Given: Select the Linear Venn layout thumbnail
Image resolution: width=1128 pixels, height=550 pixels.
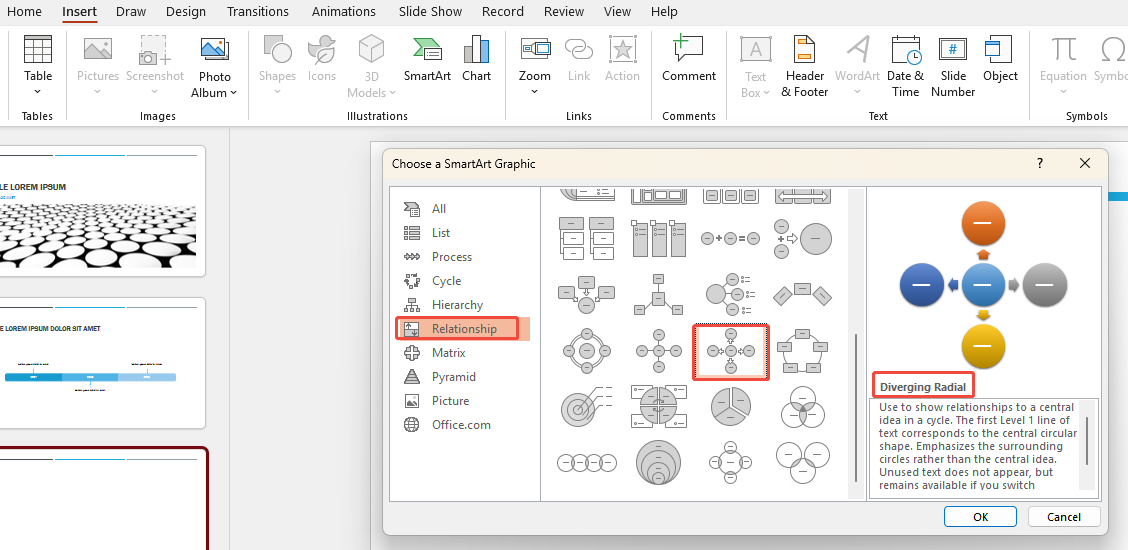Looking at the screenshot, I should (586, 462).
